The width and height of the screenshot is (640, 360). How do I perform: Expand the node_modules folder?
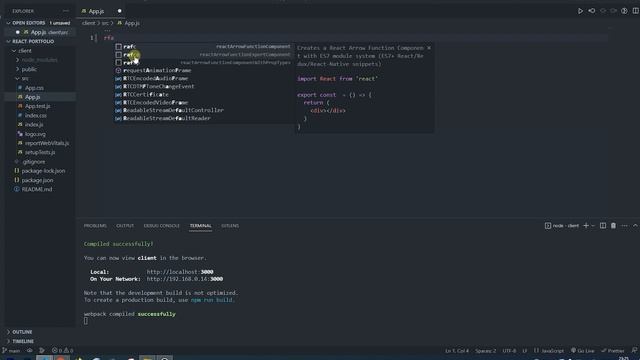click(39, 60)
